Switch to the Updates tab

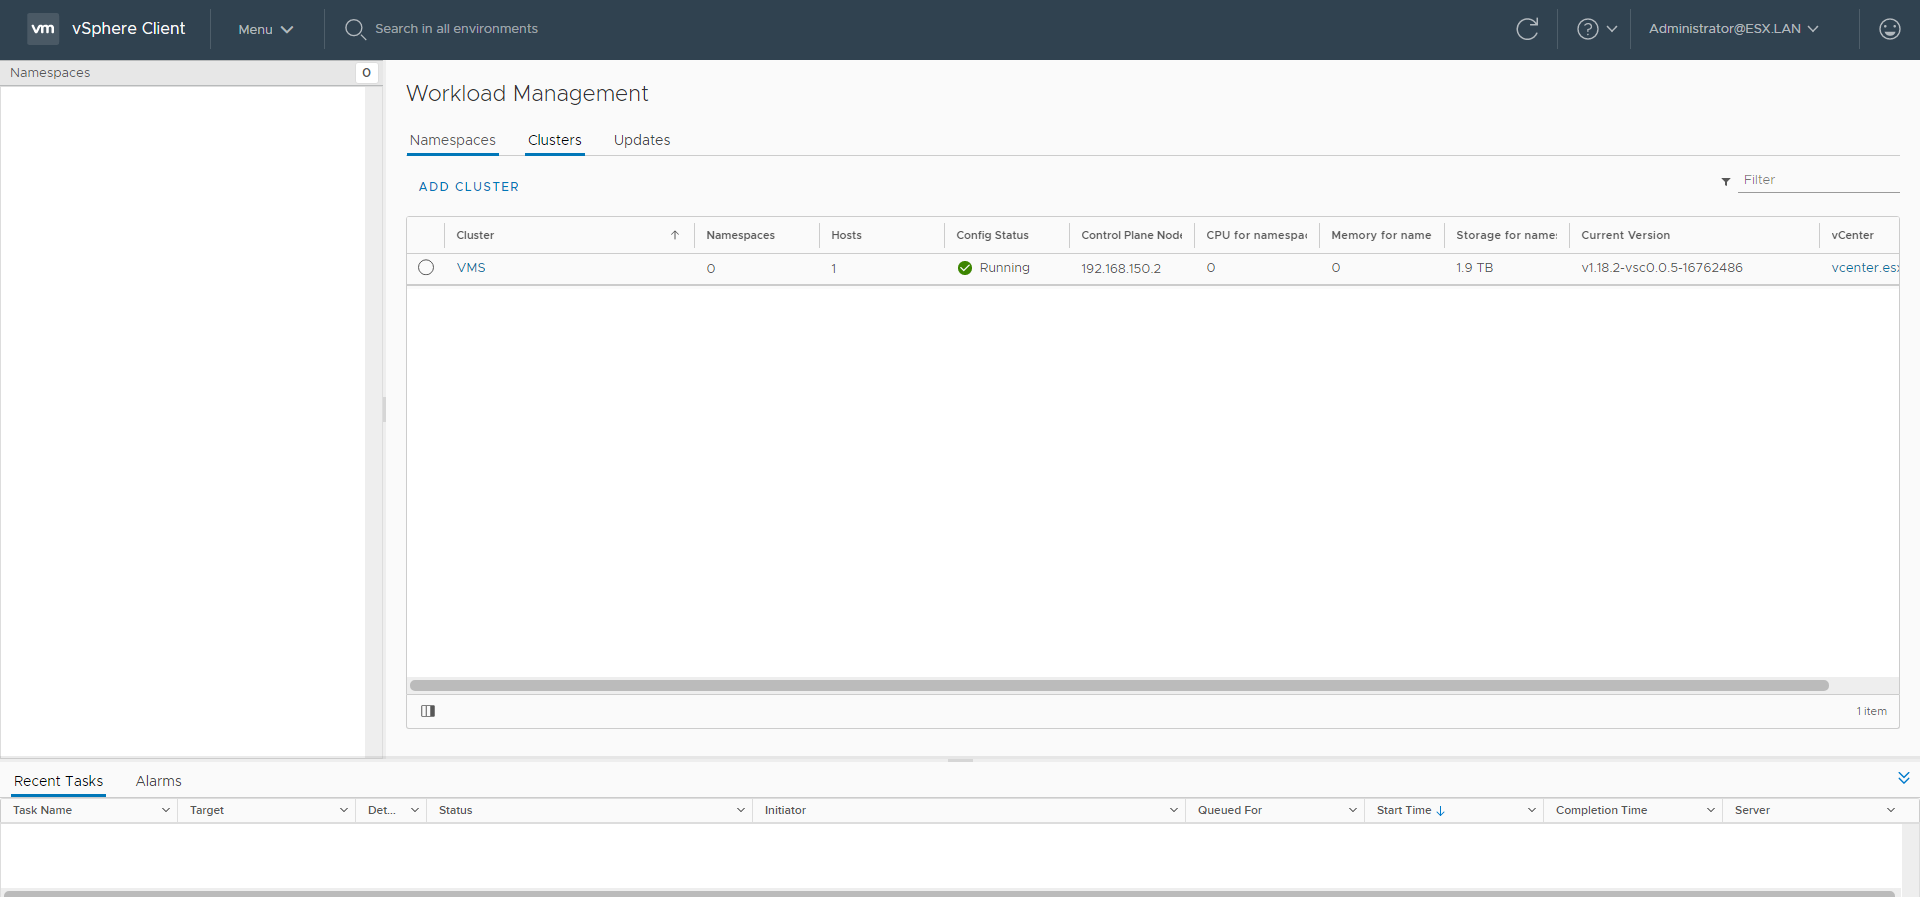pos(642,140)
